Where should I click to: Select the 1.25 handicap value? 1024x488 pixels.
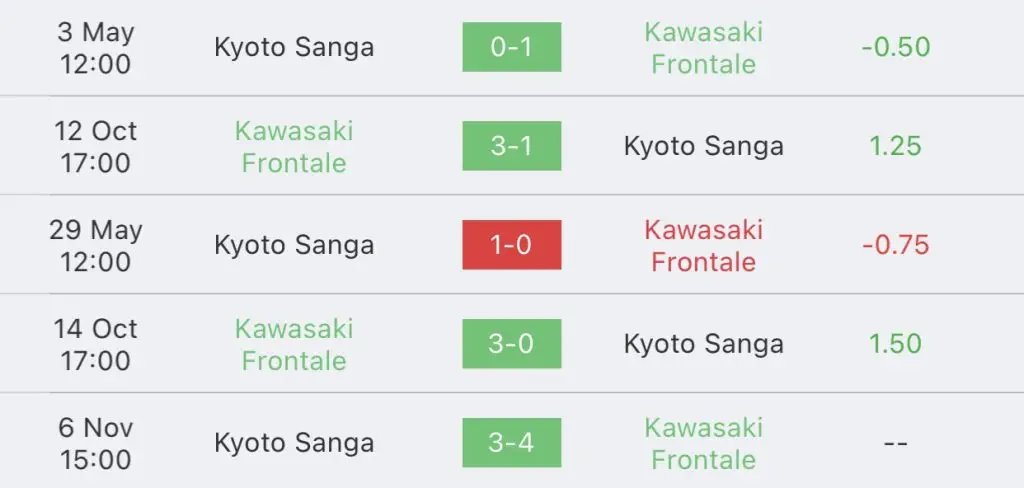pos(895,146)
